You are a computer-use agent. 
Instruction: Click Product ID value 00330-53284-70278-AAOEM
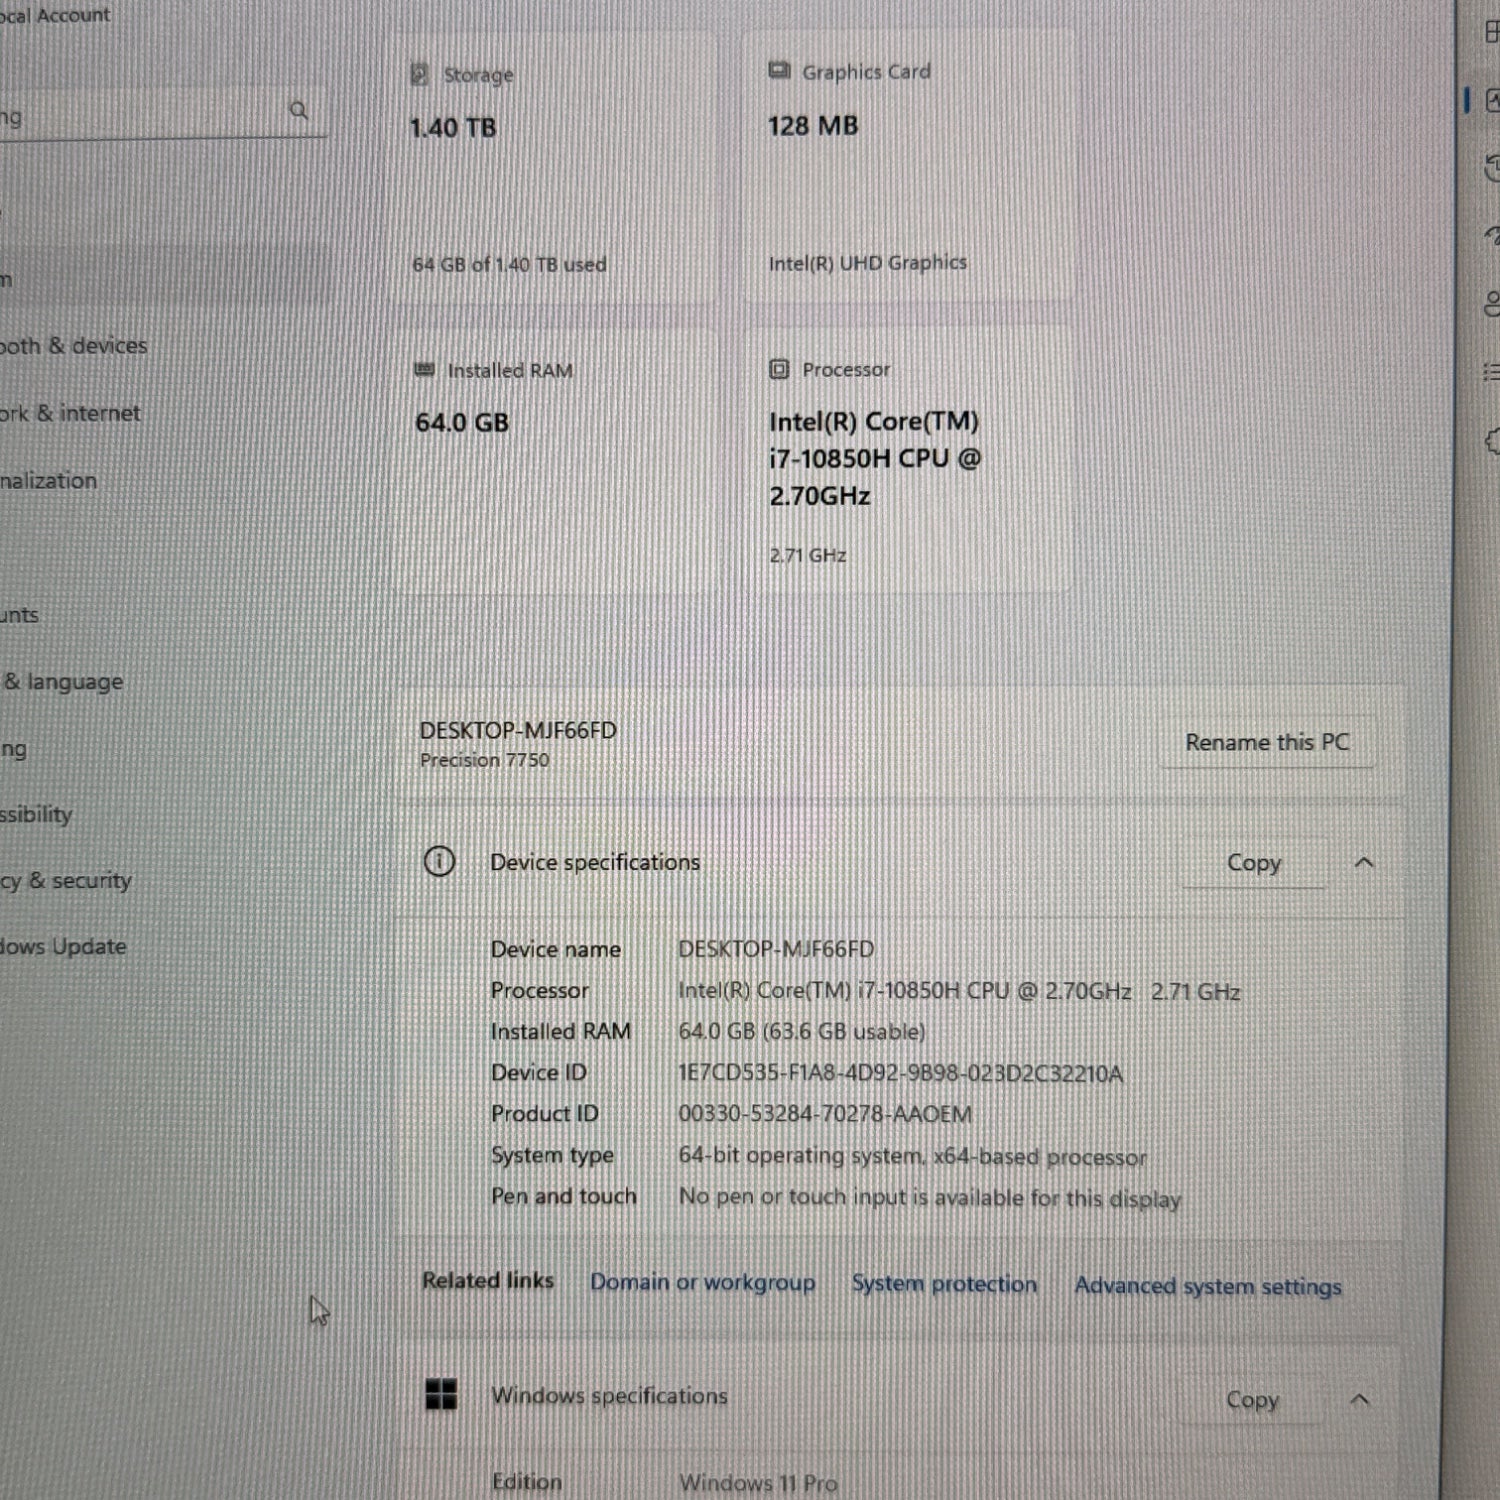pyautogui.click(x=825, y=1114)
